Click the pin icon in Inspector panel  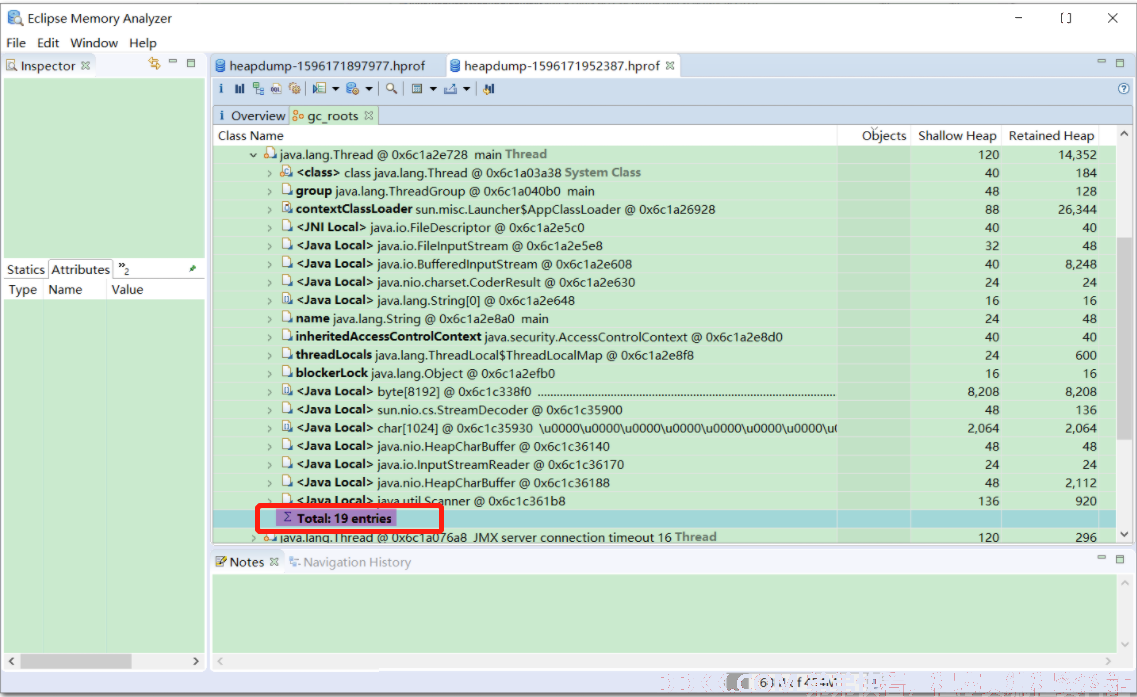pyautogui.click(x=192, y=269)
